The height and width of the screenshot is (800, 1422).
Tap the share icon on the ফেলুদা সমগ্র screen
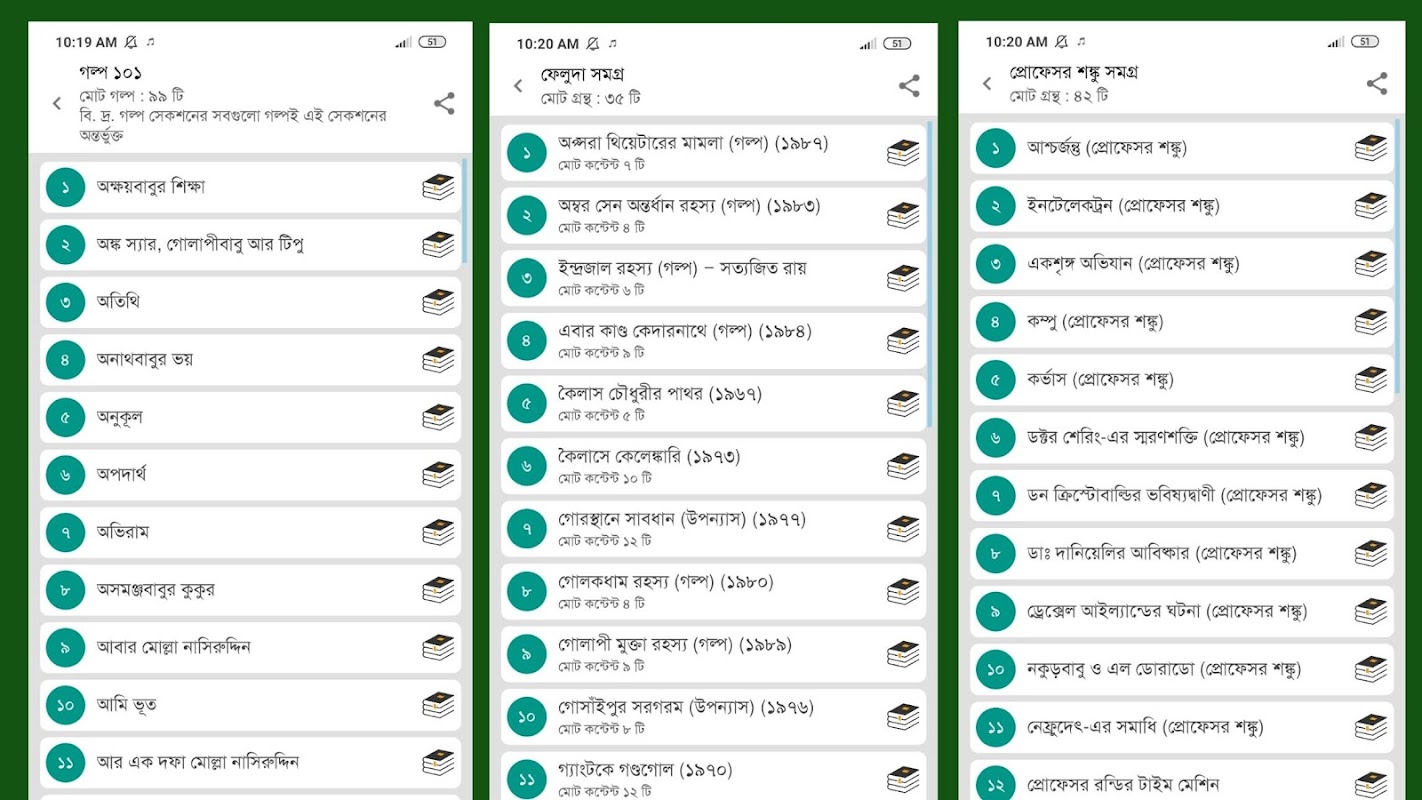point(909,86)
